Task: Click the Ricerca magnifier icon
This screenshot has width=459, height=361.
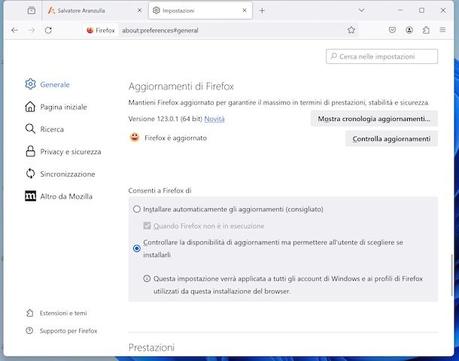Action: (x=30, y=129)
